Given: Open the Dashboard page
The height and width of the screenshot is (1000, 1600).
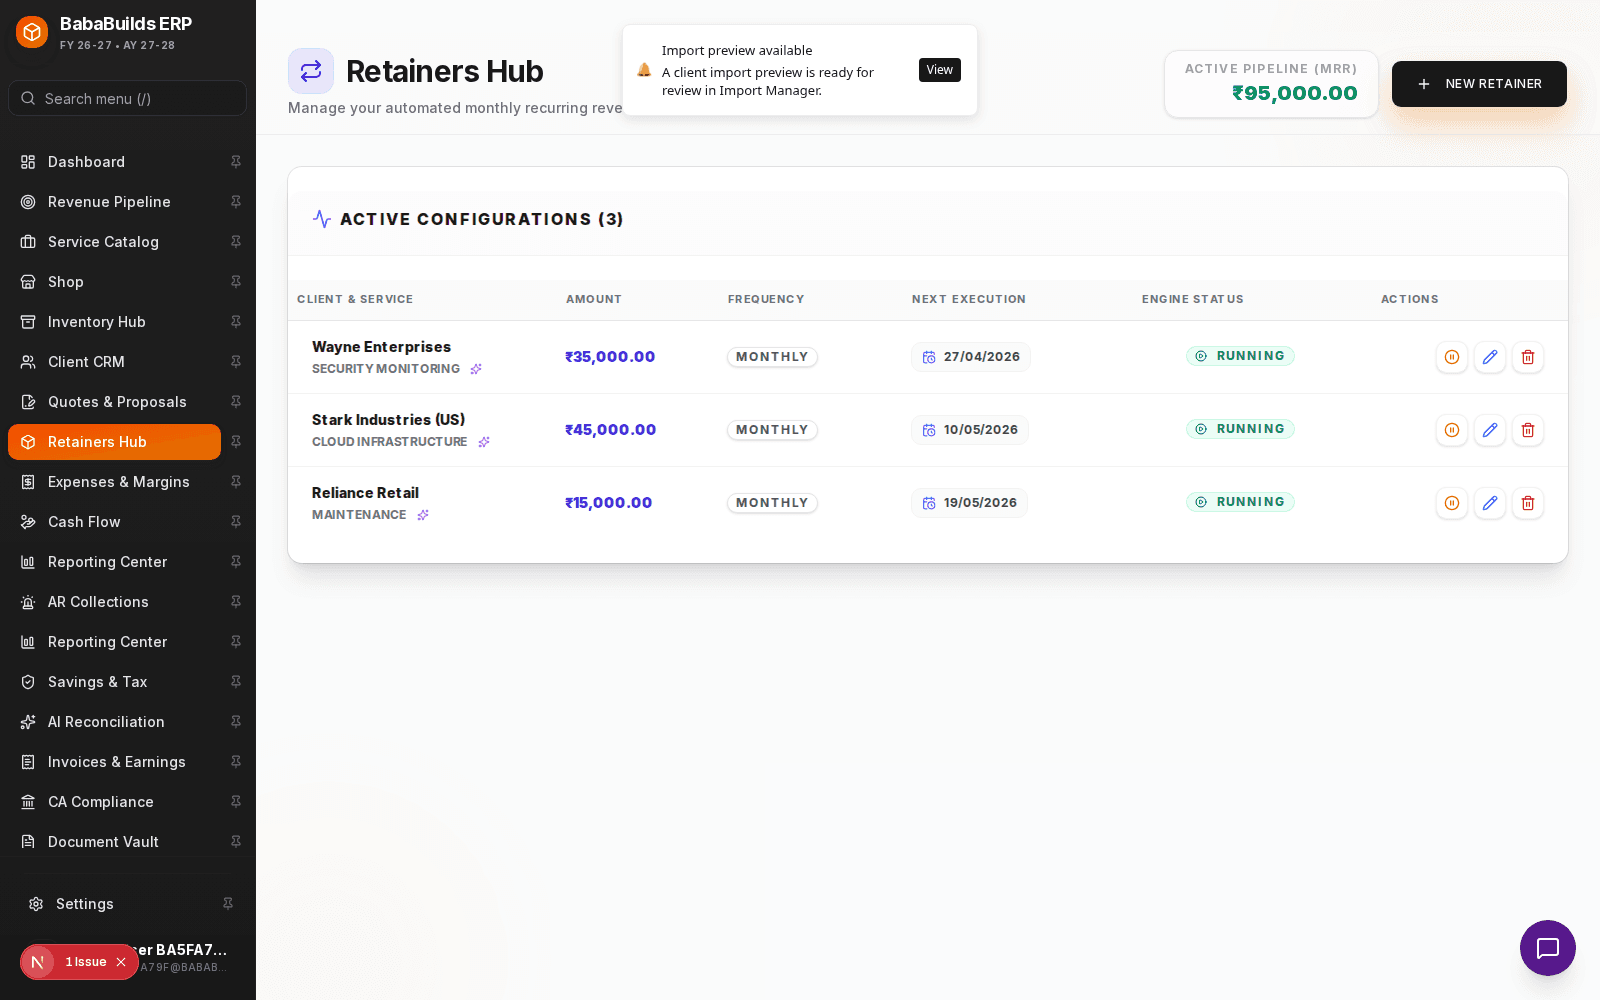Looking at the screenshot, I should click(114, 162).
